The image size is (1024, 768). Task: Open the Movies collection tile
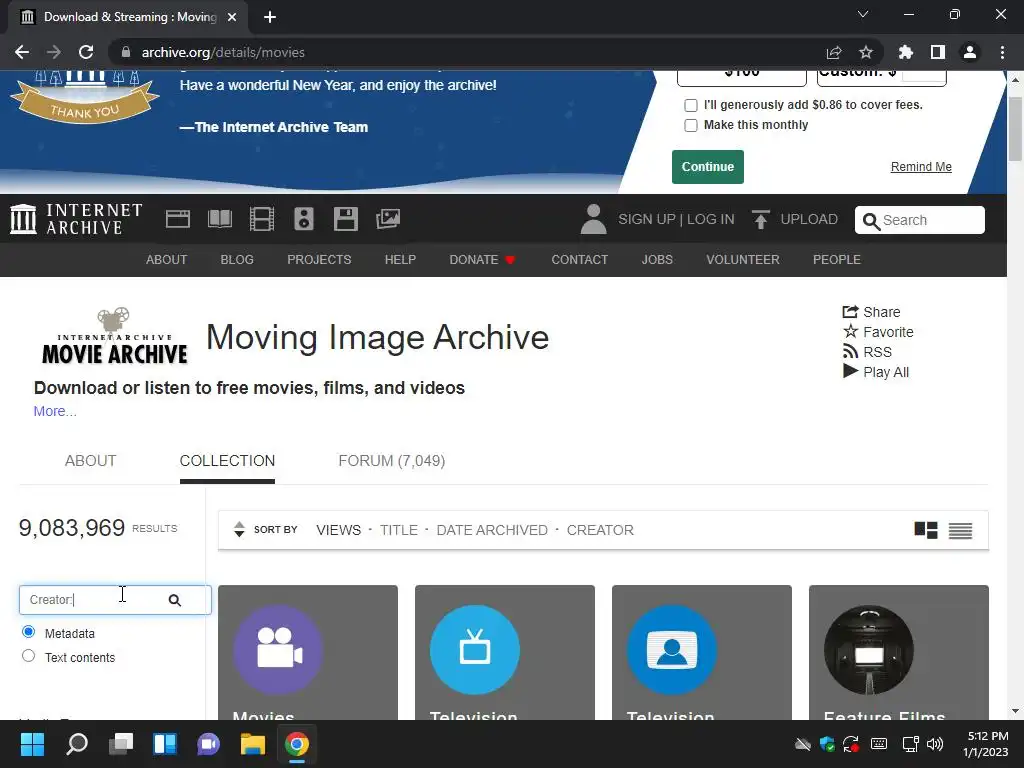(308, 652)
